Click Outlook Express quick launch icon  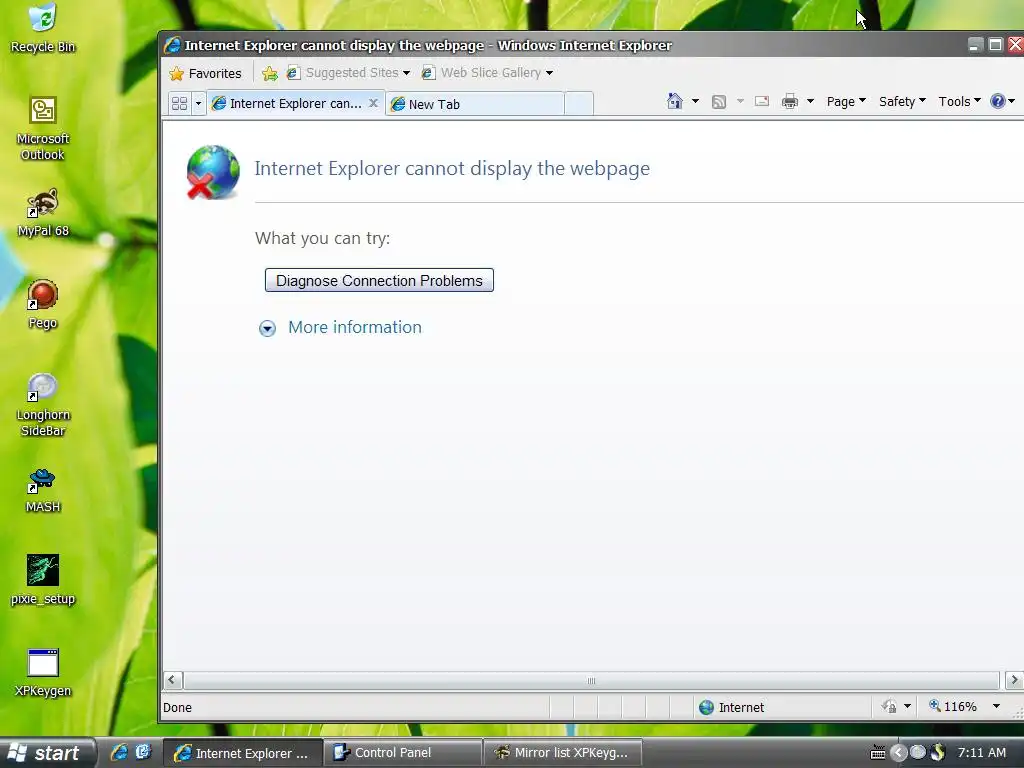(143, 752)
